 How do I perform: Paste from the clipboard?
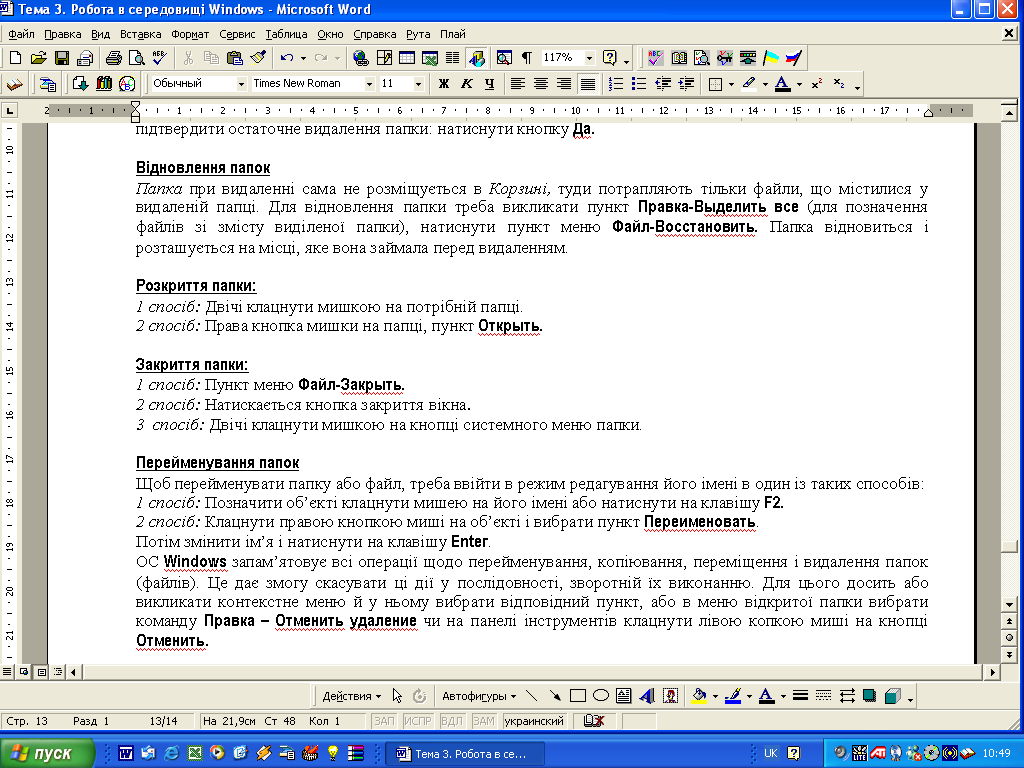pyautogui.click(x=234, y=58)
